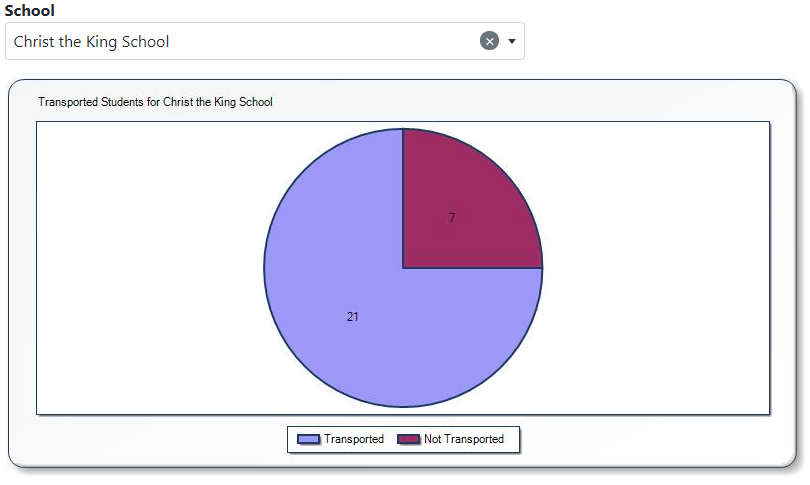Click the 7 data label on the pie
The width and height of the screenshot is (810, 485).
[x=452, y=218]
